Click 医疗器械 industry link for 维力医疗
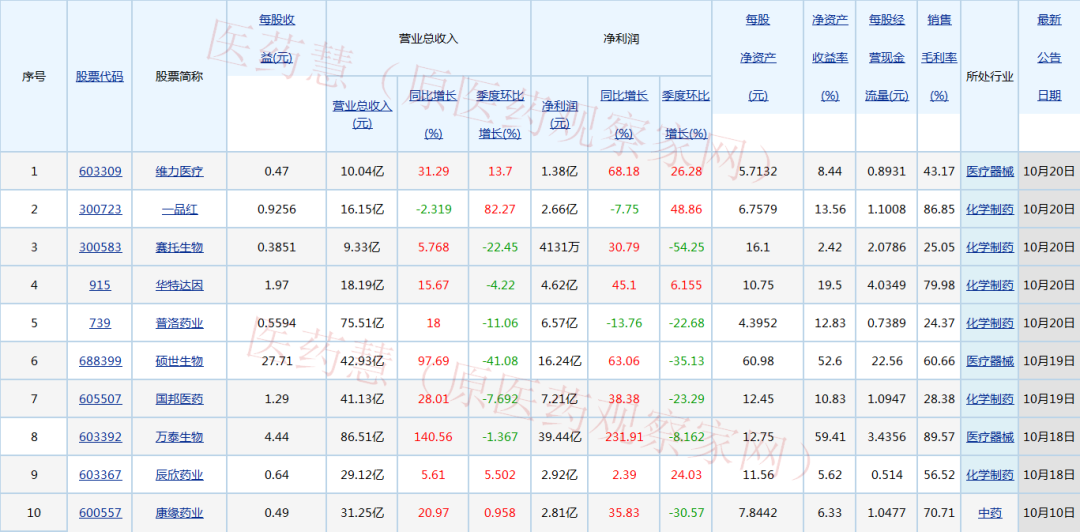1080x532 pixels. [990, 171]
